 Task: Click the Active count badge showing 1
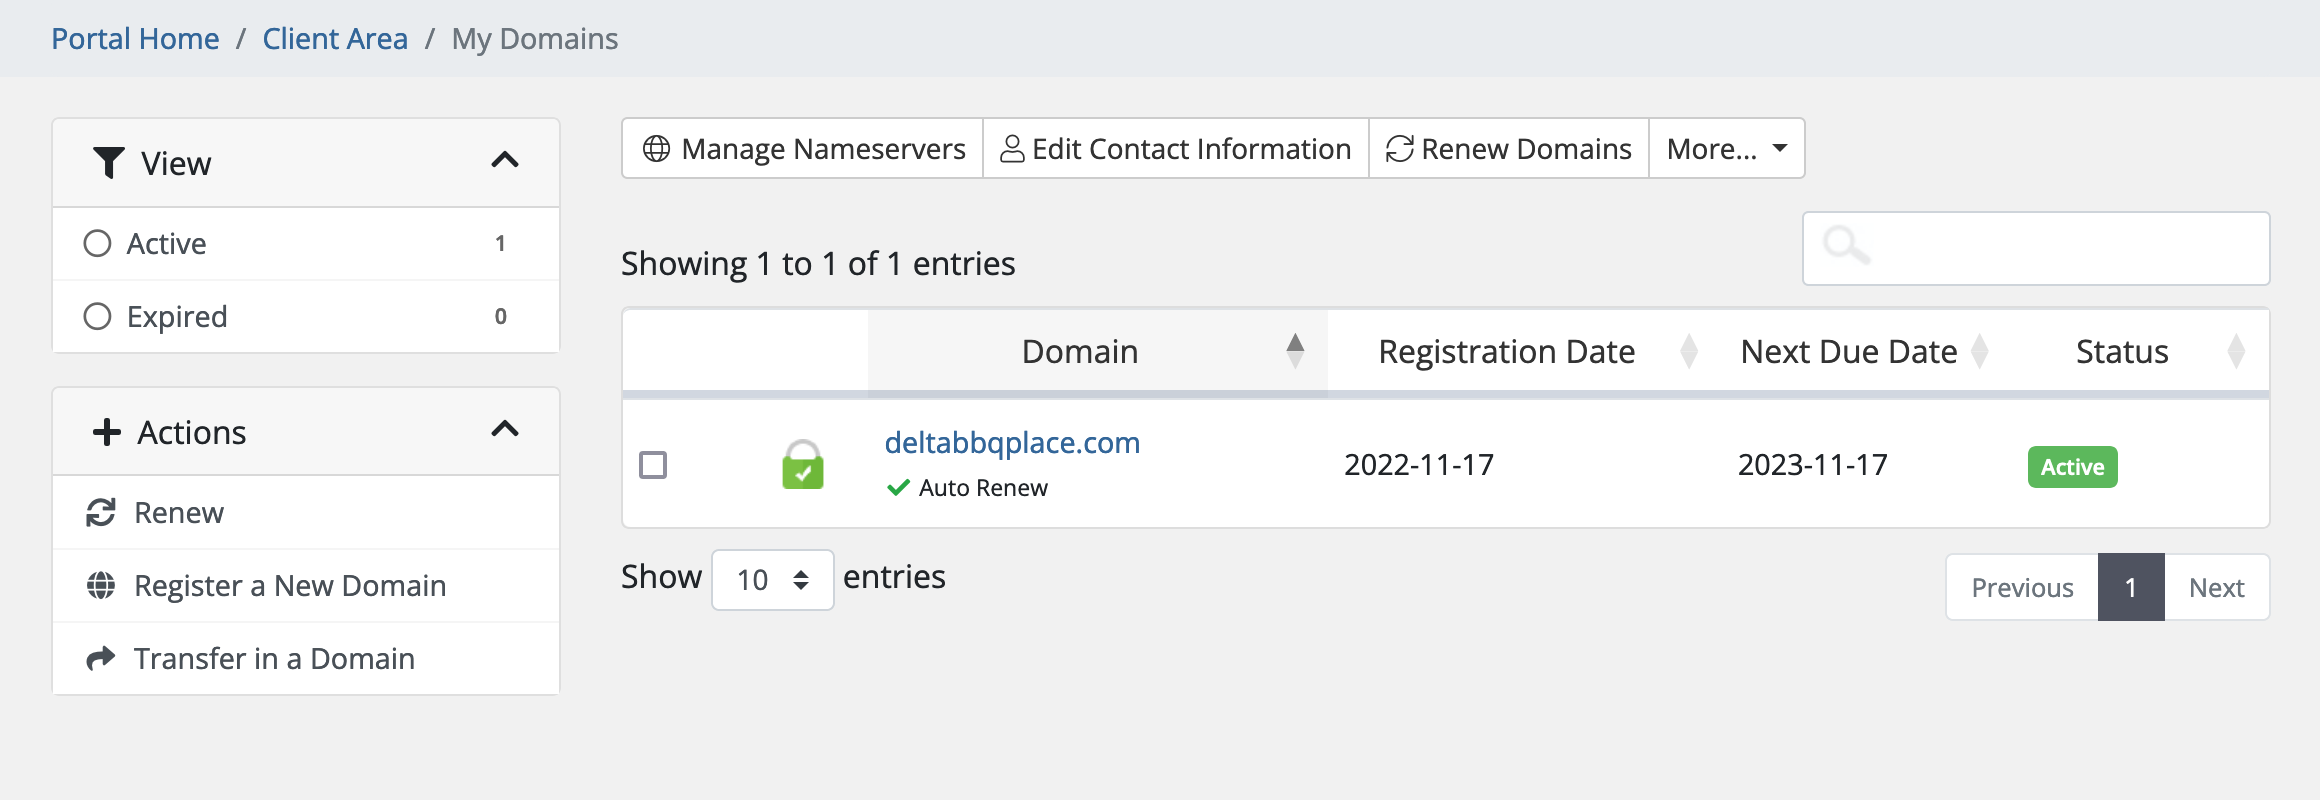tap(500, 243)
